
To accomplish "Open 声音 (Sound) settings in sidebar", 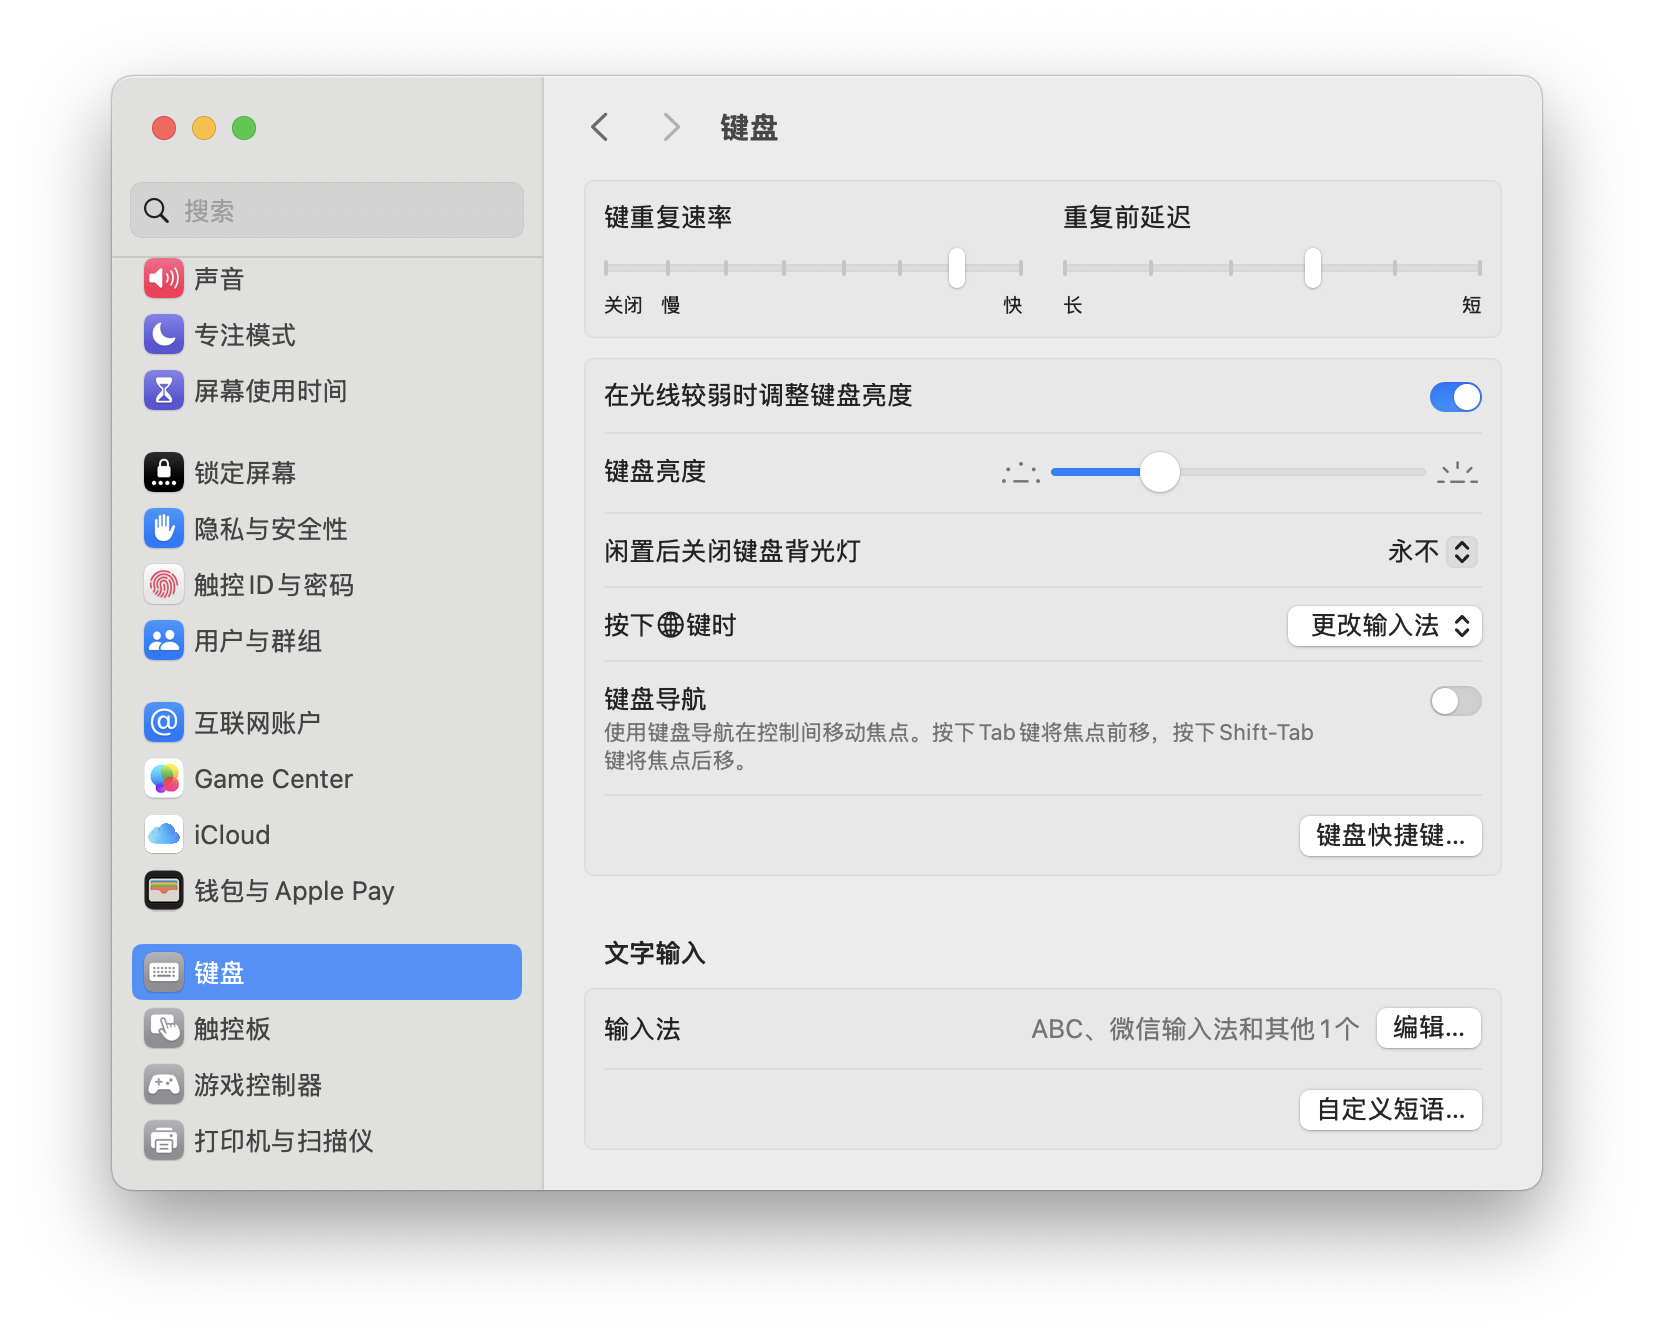I will [x=218, y=279].
